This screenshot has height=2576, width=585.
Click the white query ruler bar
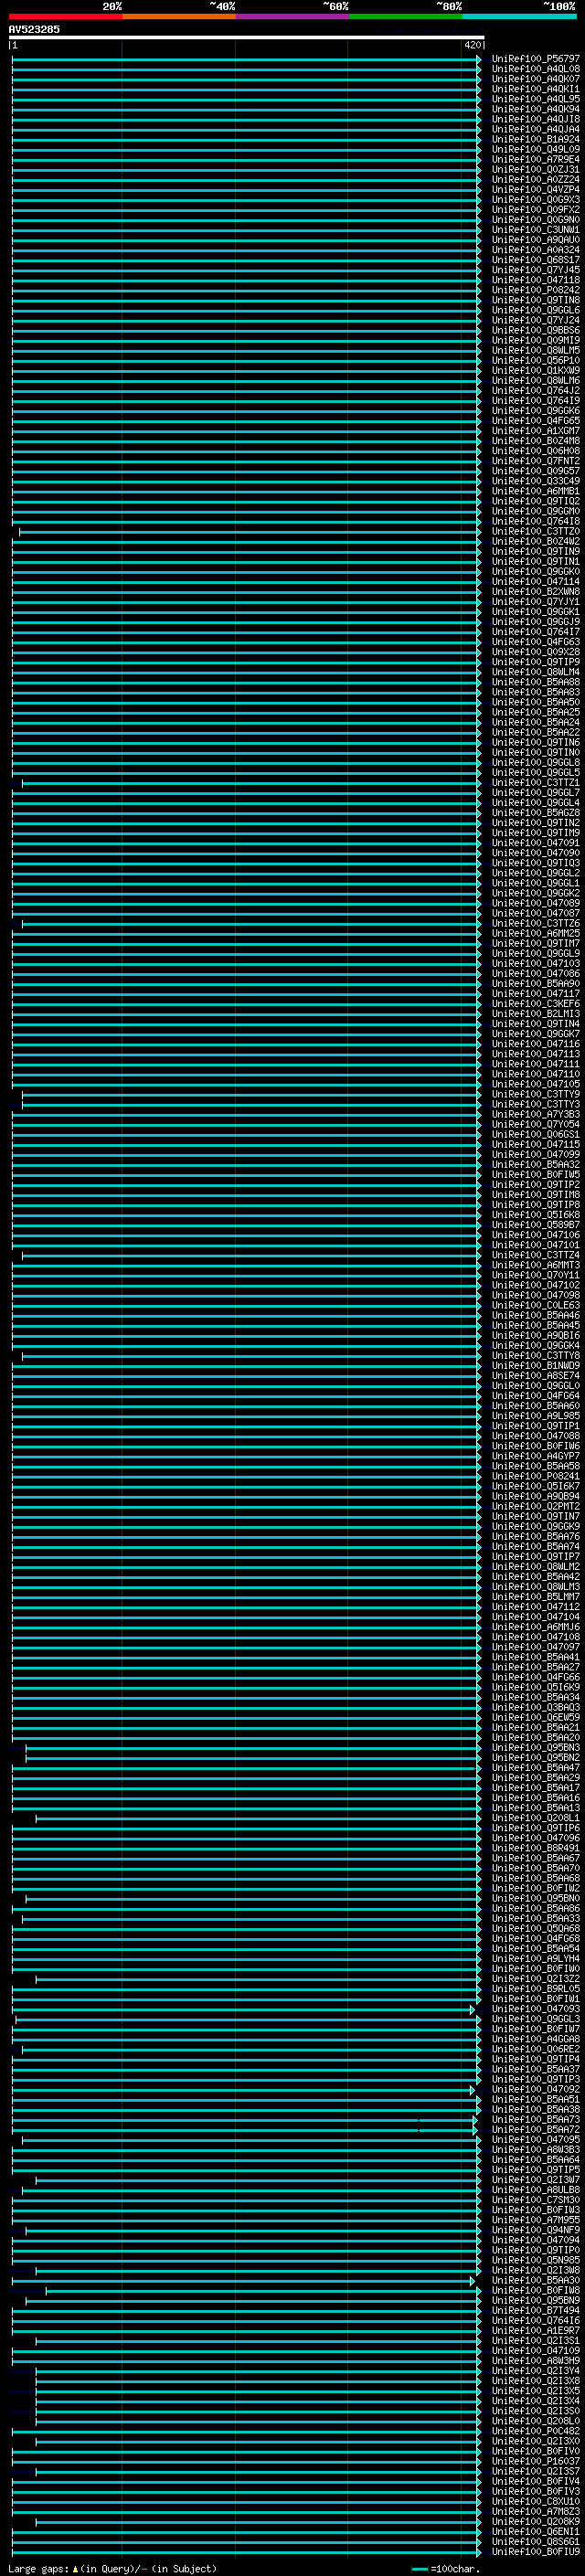[247, 38]
